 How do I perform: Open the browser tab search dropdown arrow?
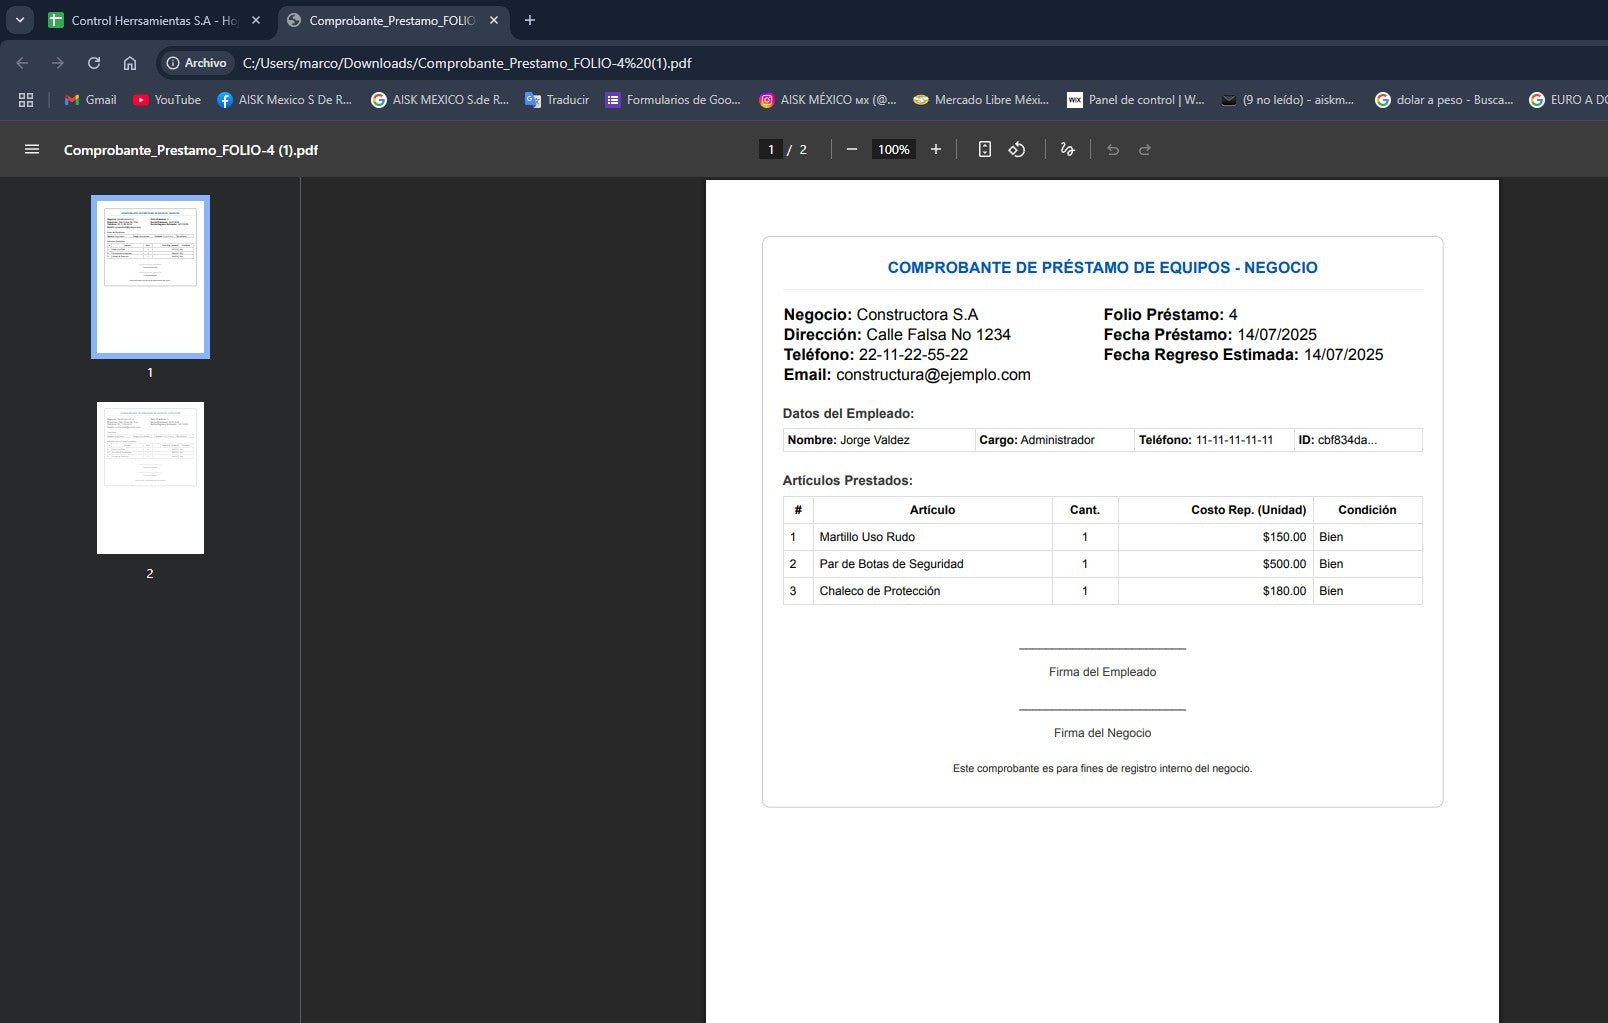click(19, 20)
